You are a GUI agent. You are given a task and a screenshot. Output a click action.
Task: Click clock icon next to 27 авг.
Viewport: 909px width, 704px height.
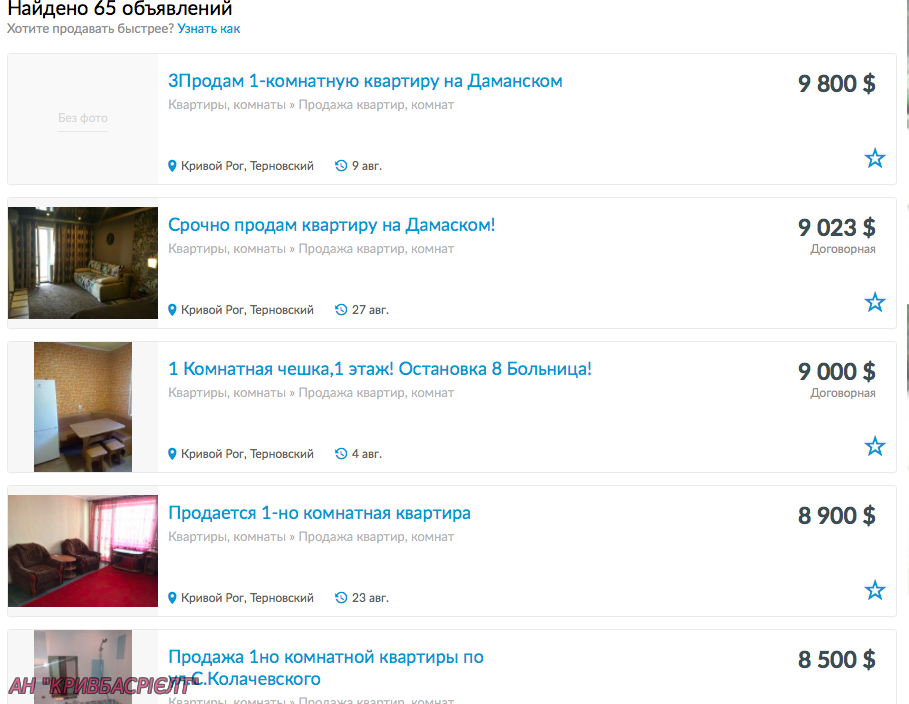coord(341,310)
